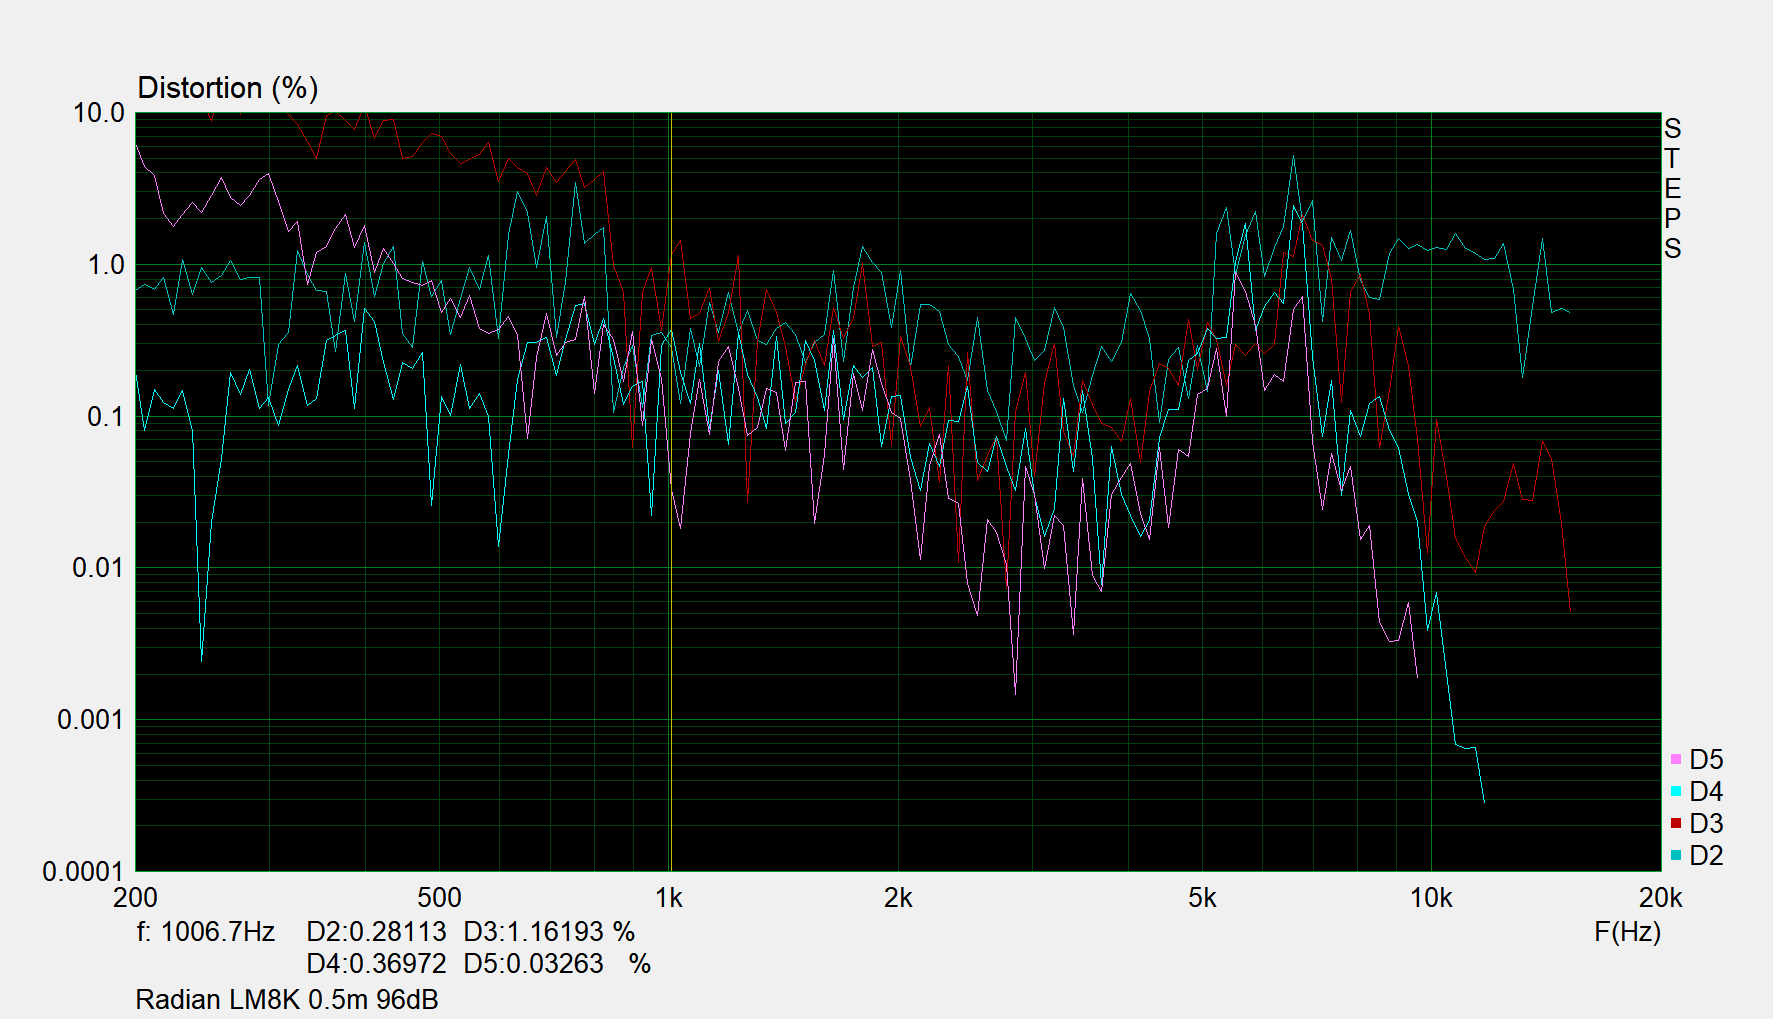
Task: Click the D5 magenta legend swatch
Action: pos(1676,760)
